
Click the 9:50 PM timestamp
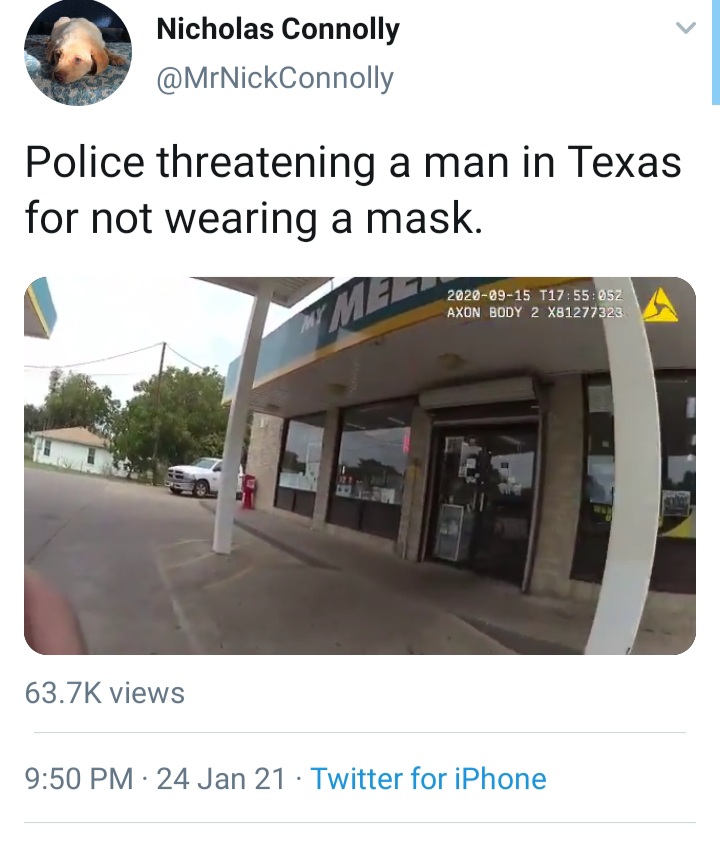79,779
